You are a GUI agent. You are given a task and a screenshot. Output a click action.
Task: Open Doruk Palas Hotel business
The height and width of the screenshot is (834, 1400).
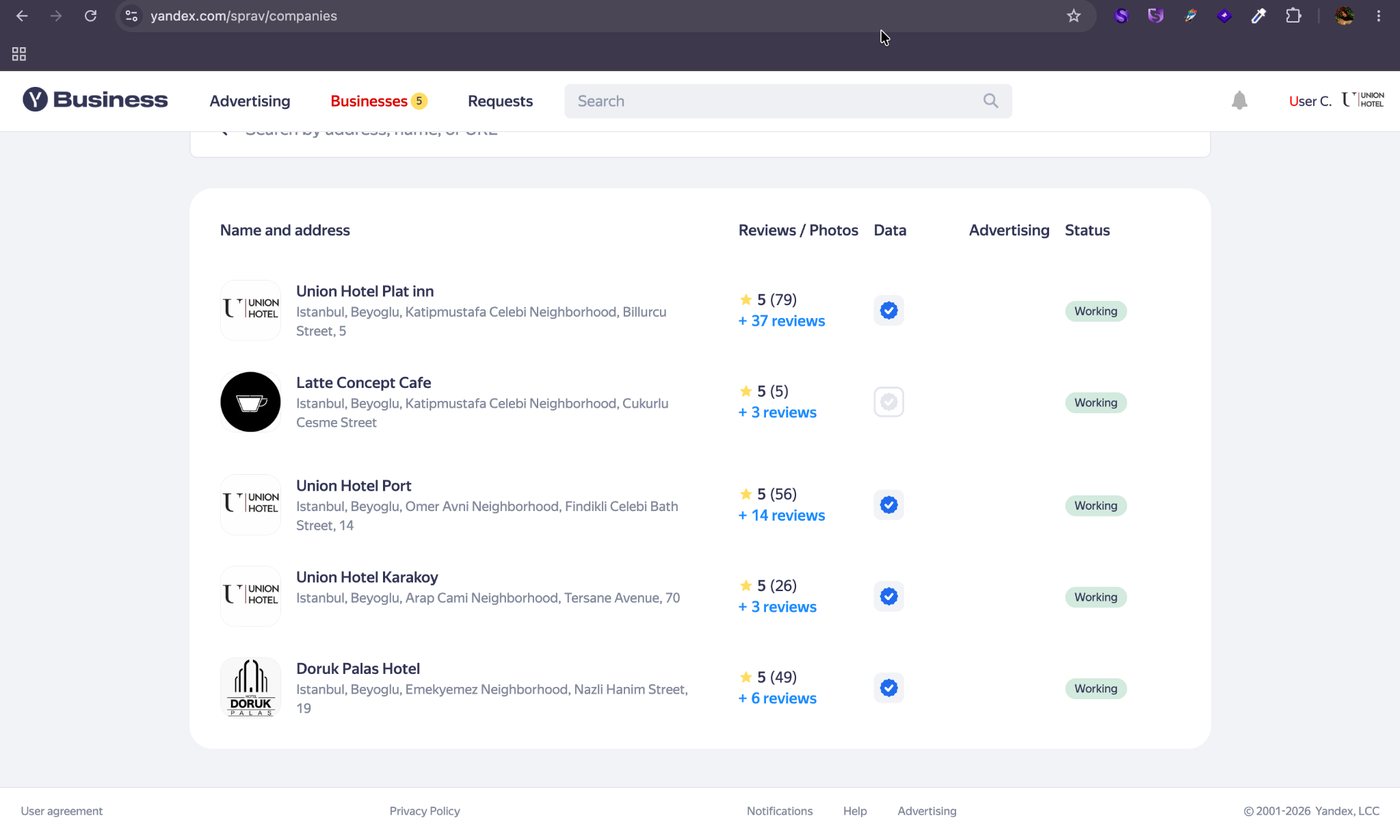pyautogui.click(x=358, y=669)
